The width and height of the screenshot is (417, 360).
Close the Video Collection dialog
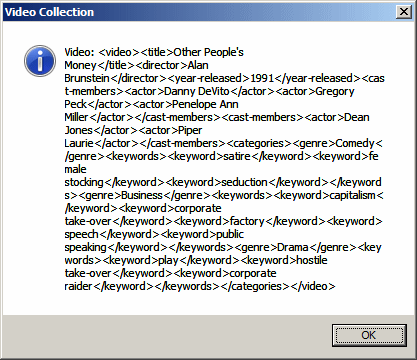pos(403,12)
